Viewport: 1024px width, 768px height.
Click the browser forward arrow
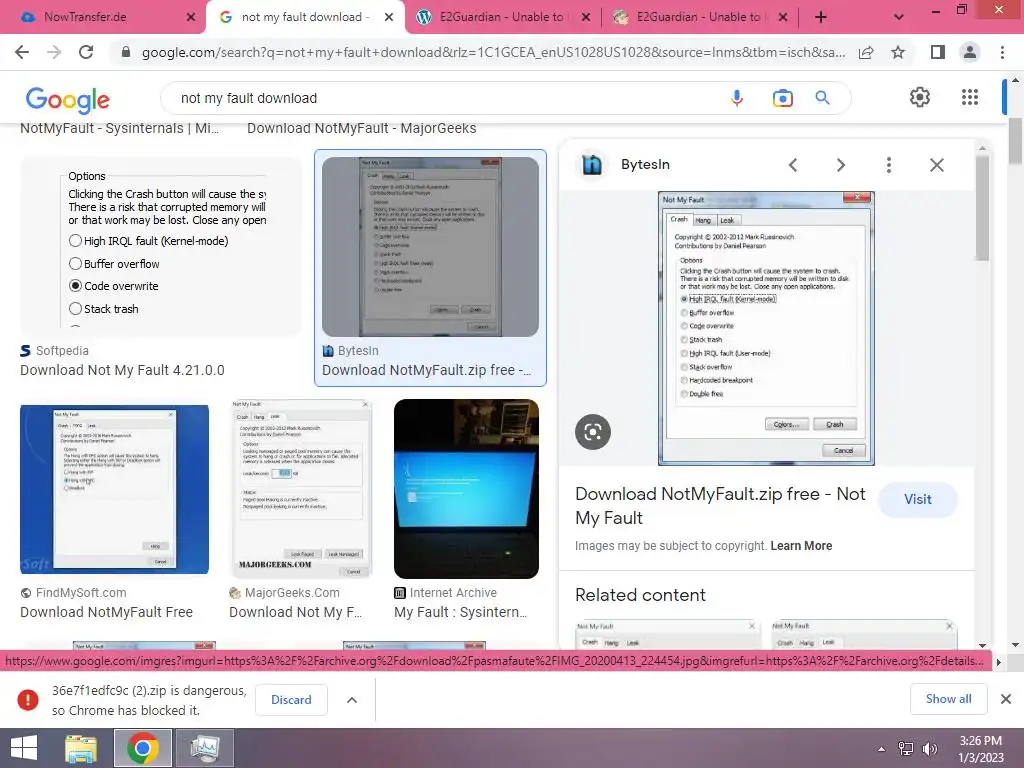[x=54, y=52]
